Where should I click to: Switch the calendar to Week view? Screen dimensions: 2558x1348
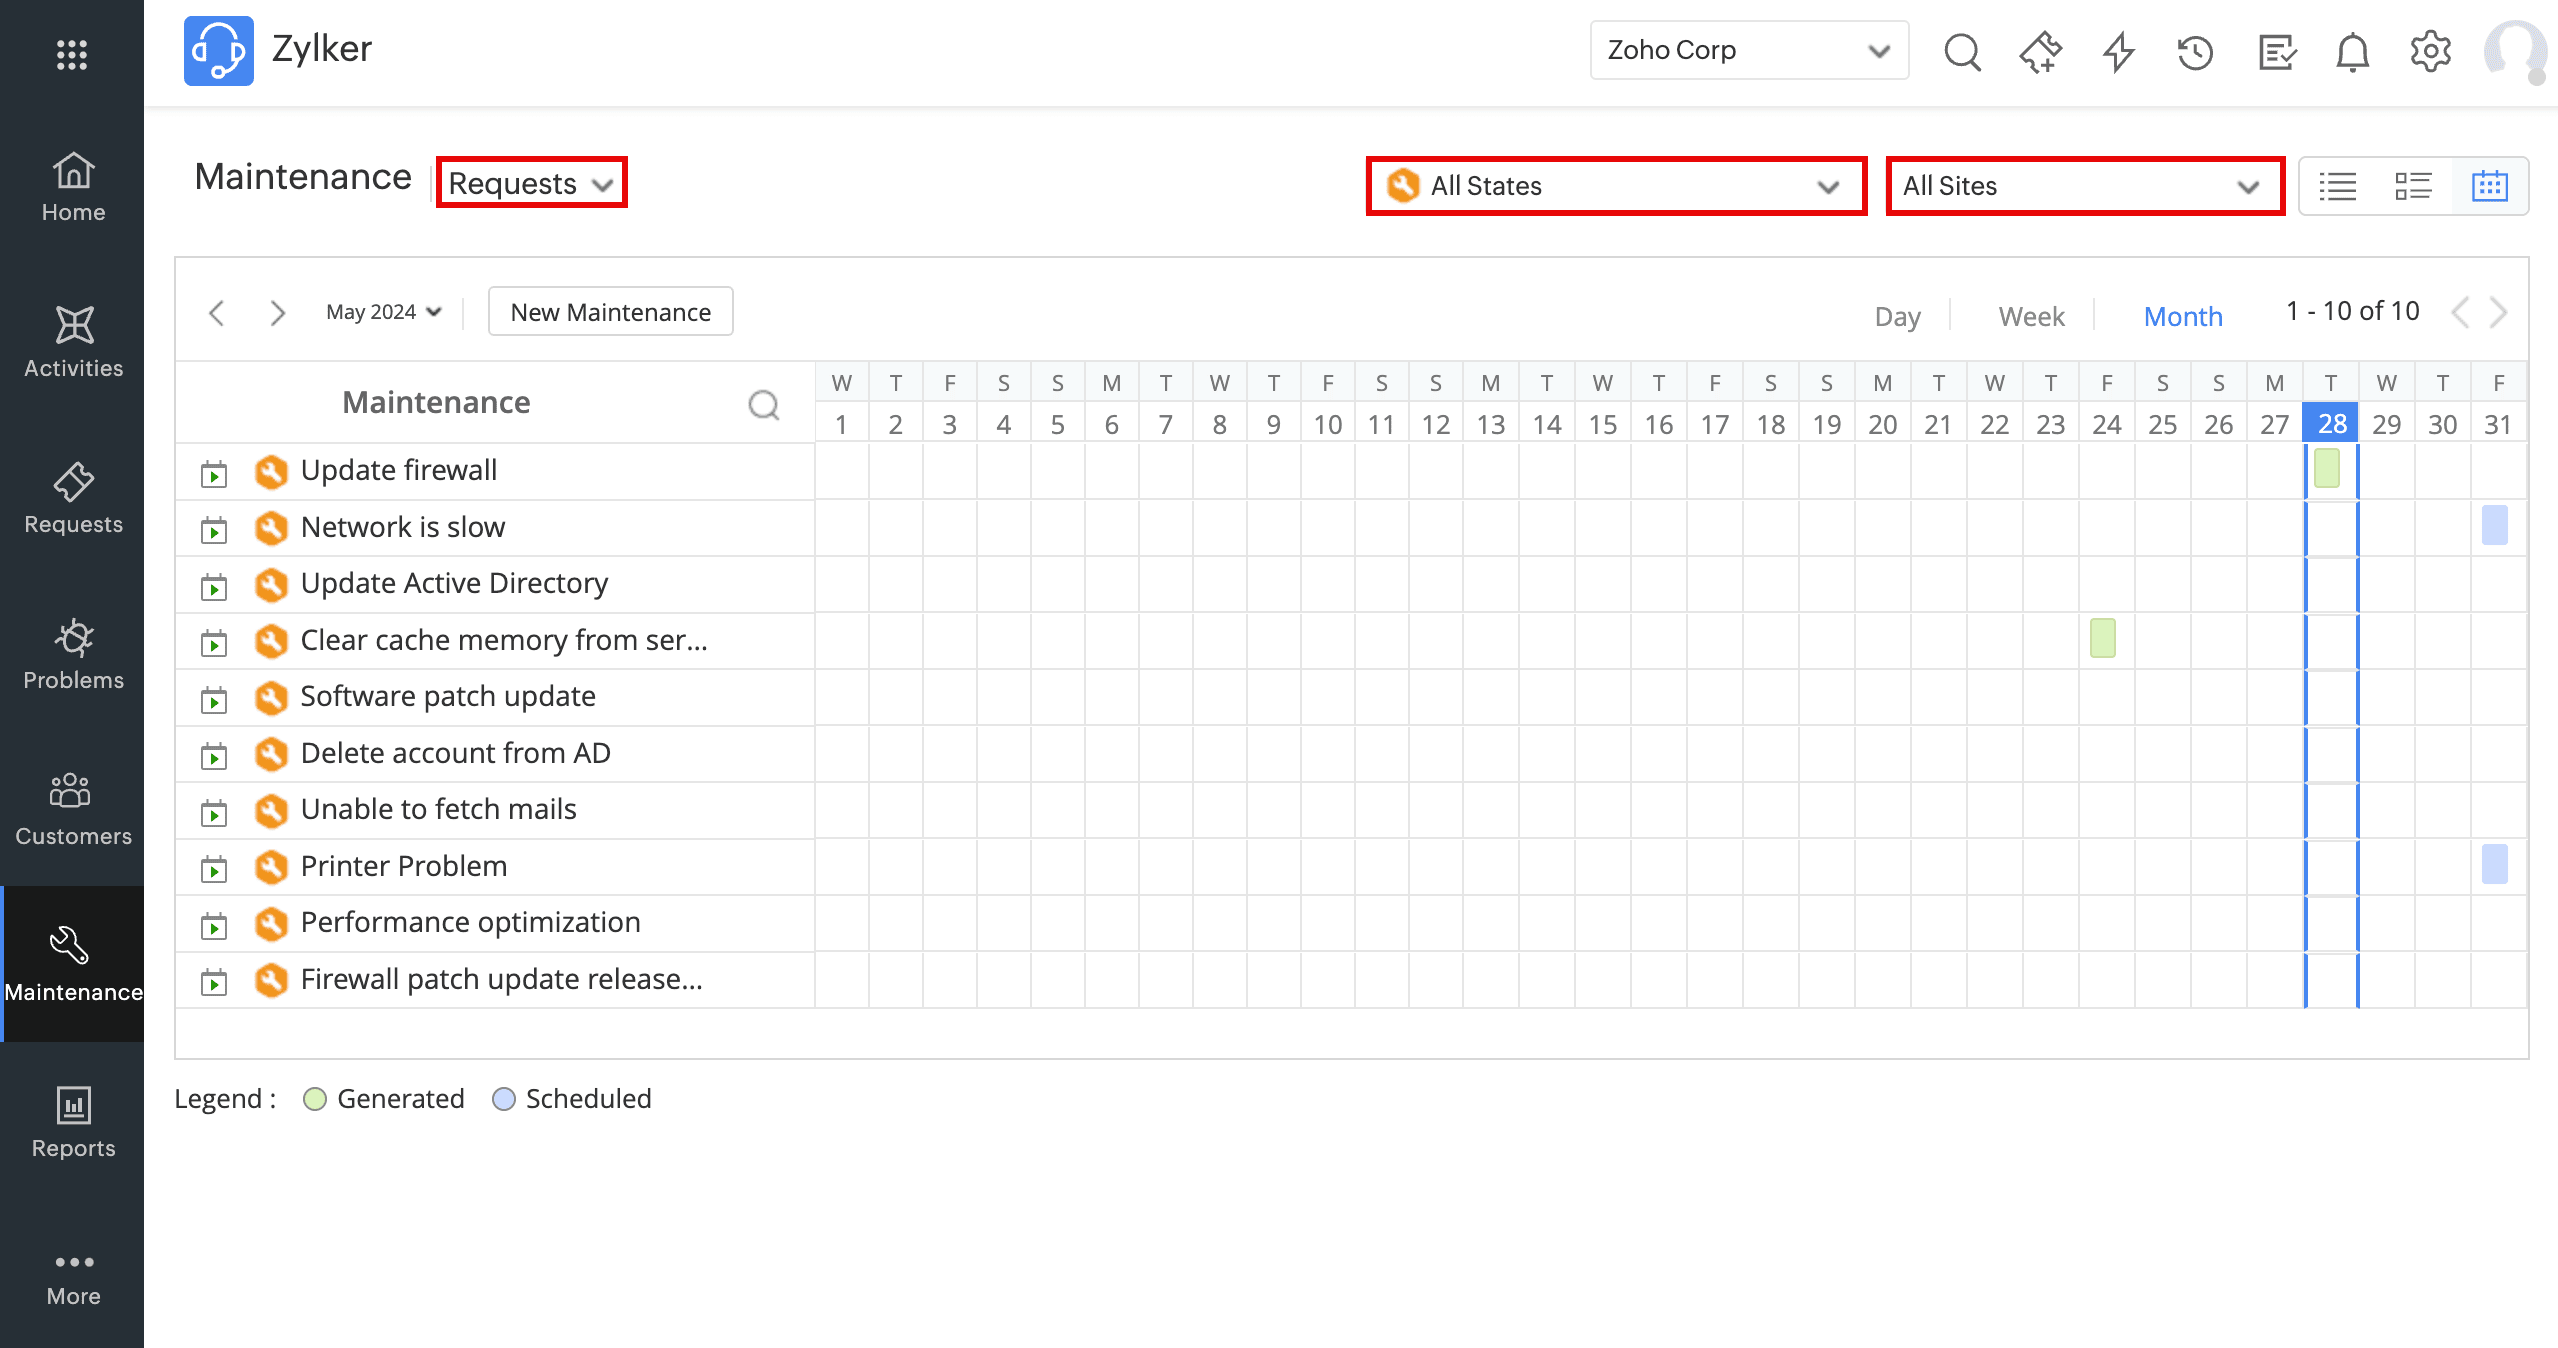tap(2031, 316)
